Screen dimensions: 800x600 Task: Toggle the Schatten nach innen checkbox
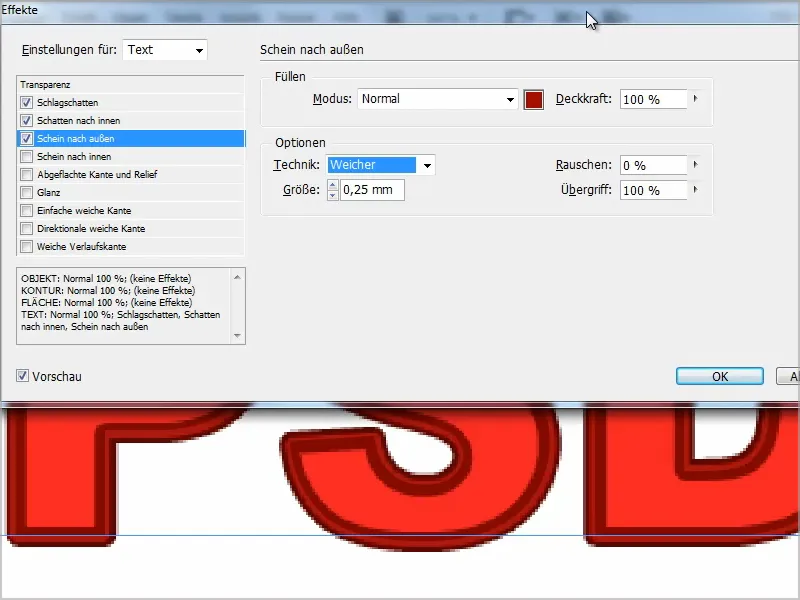pyautogui.click(x=27, y=120)
